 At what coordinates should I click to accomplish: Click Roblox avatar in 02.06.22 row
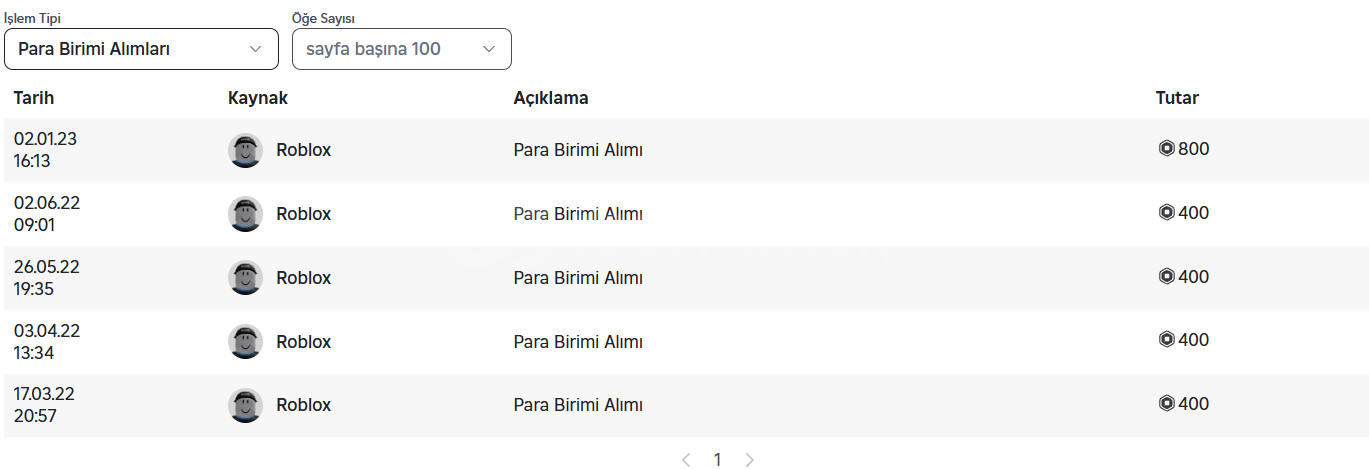point(245,214)
